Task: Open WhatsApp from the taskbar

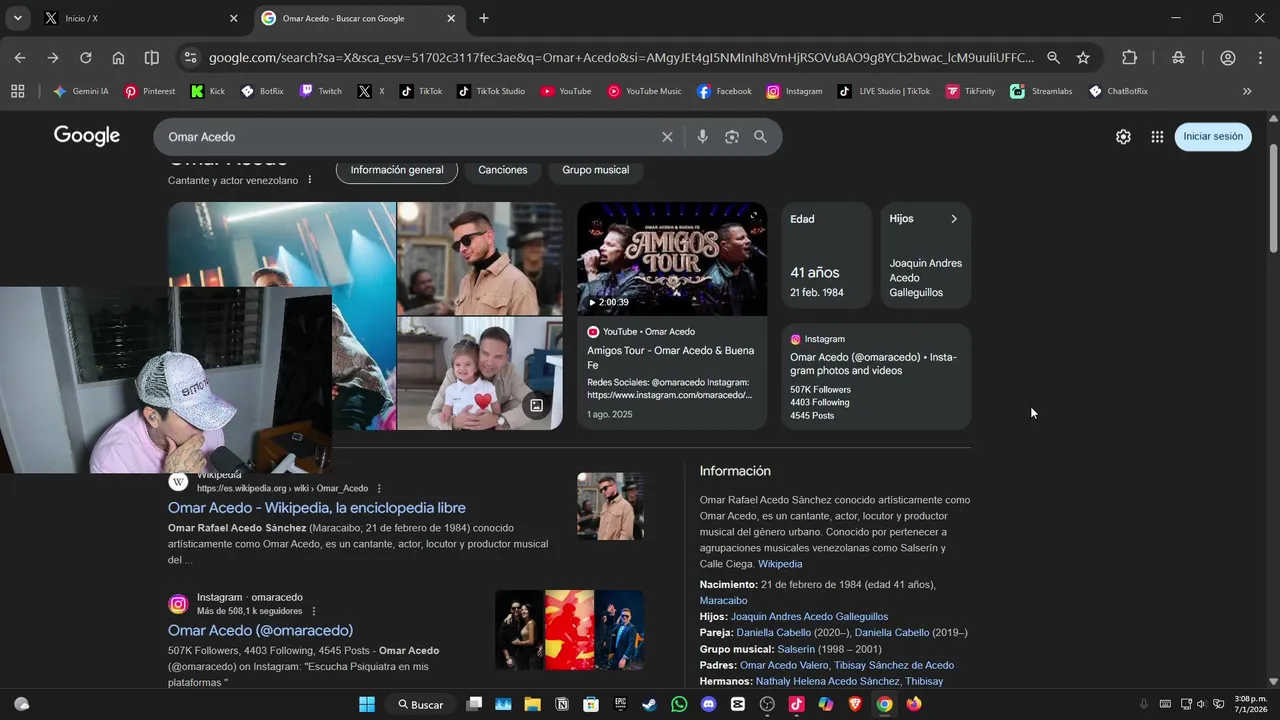Action: click(679, 704)
